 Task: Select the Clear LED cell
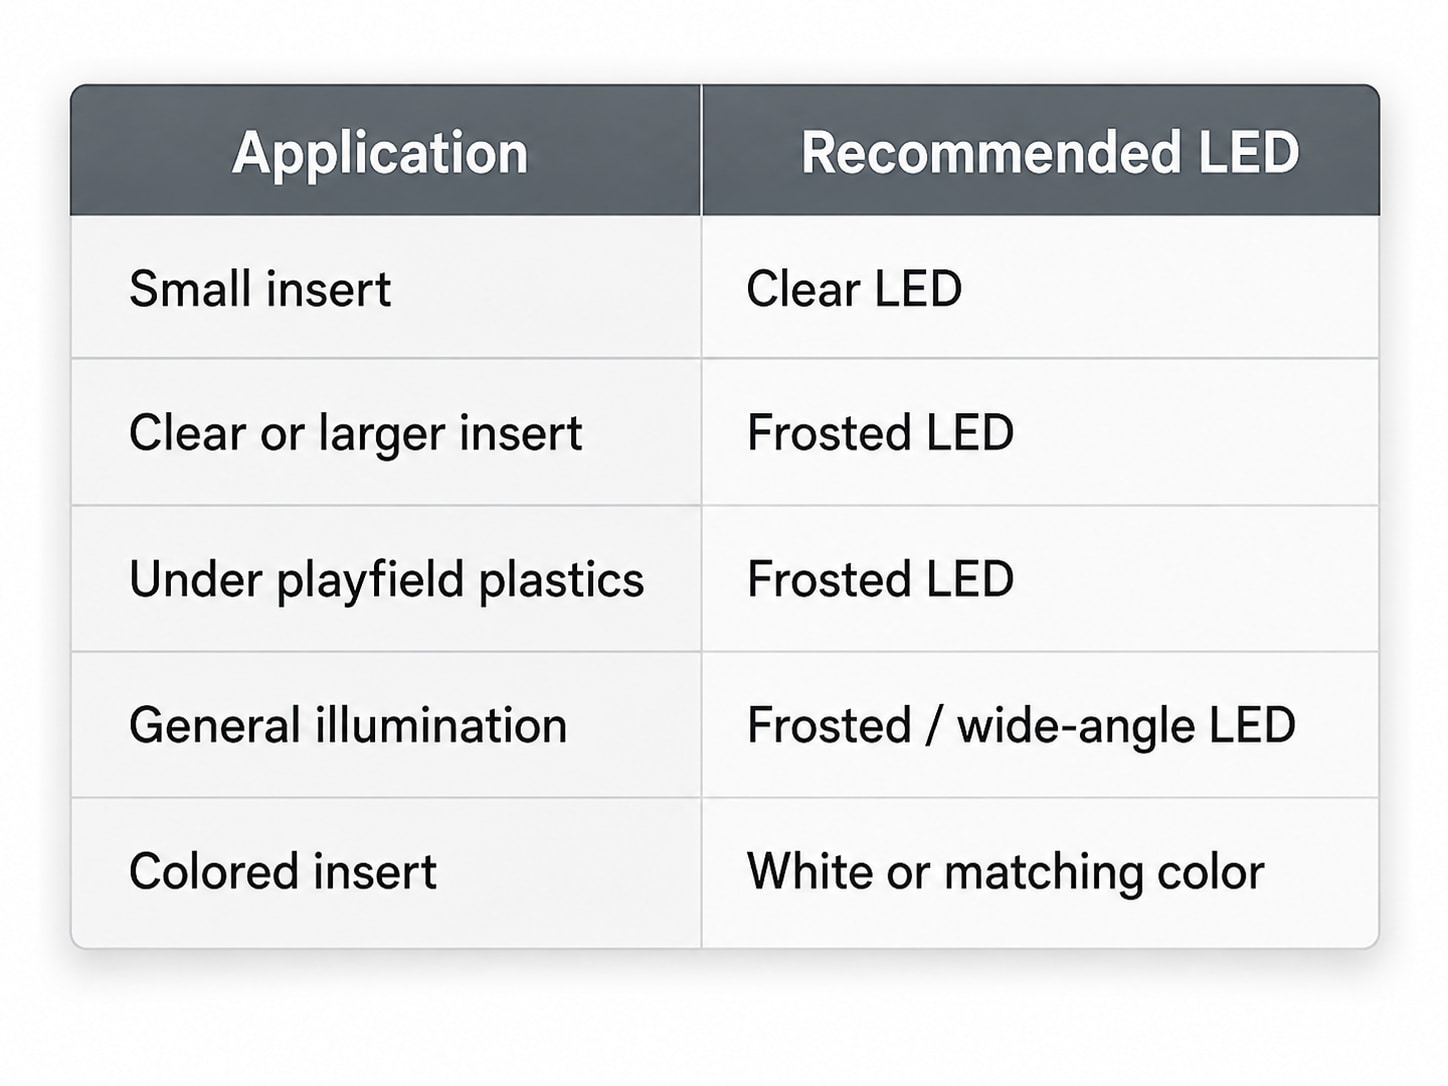click(1041, 288)
